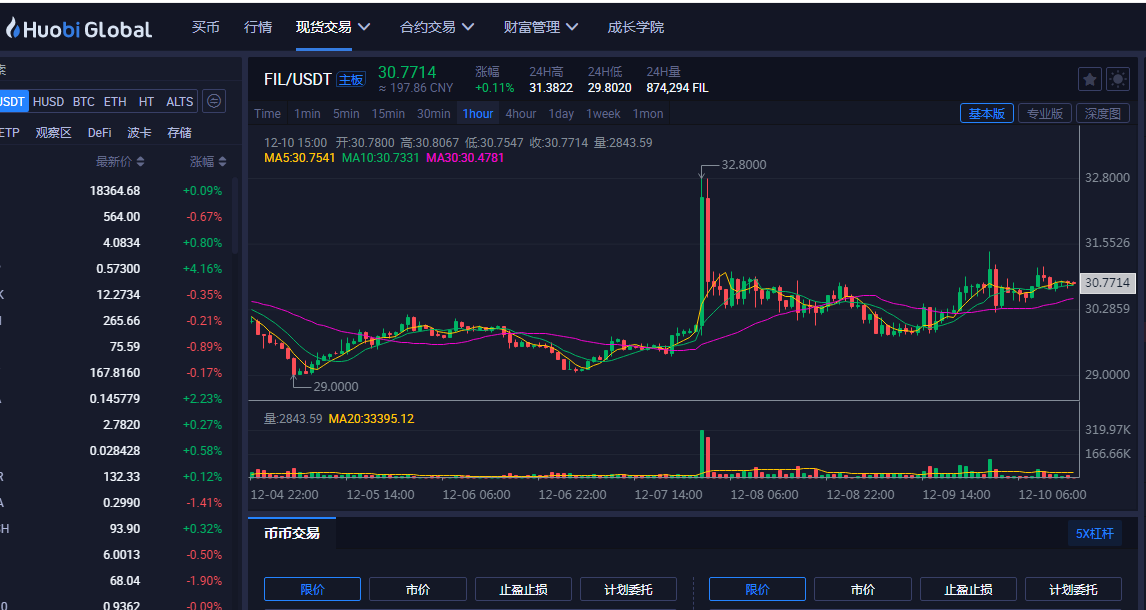Open the 深度图 chart view

coord(1102,113)
